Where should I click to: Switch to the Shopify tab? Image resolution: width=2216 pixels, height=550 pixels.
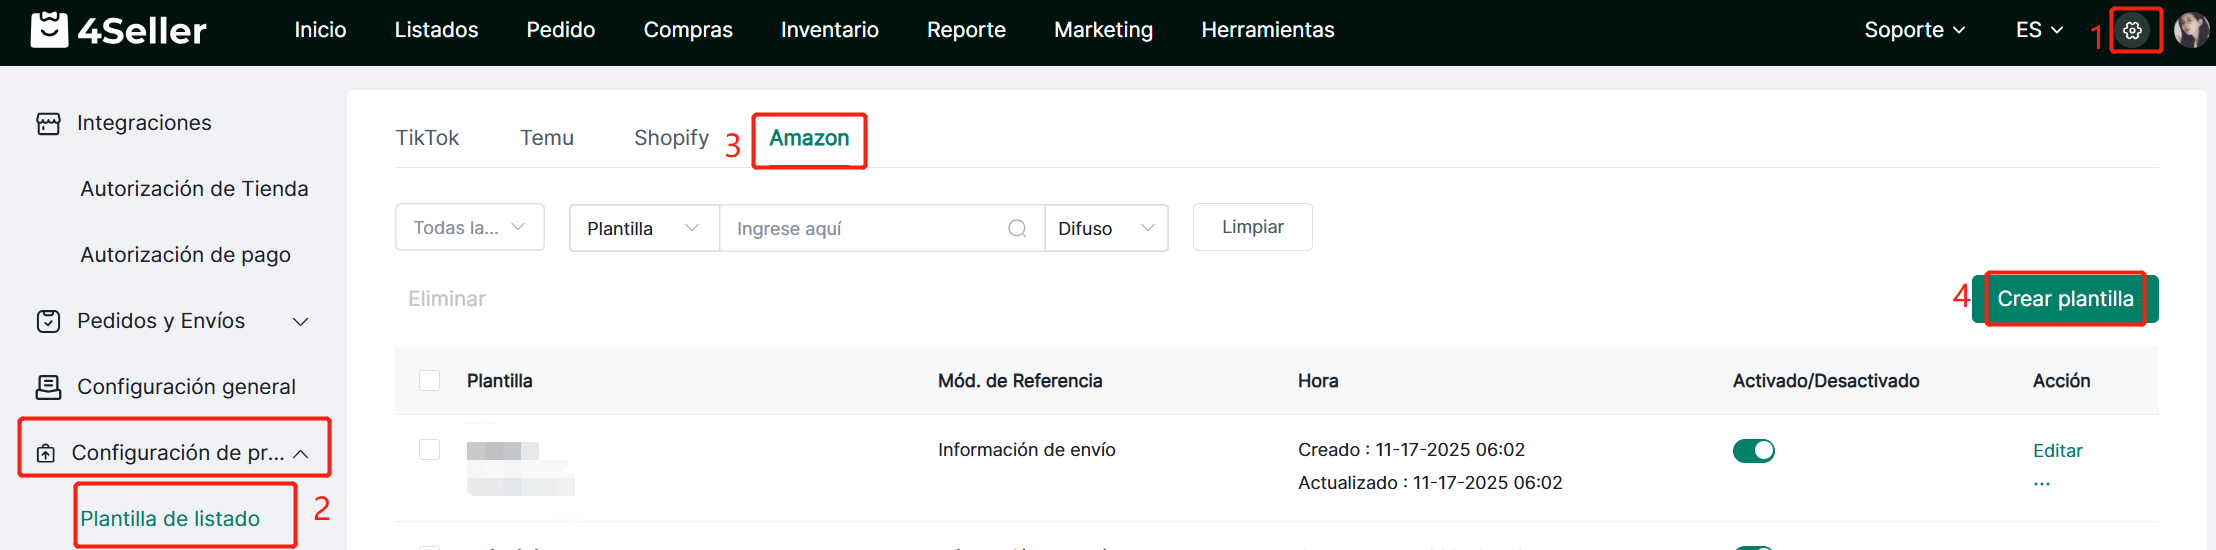coord(671,138)
